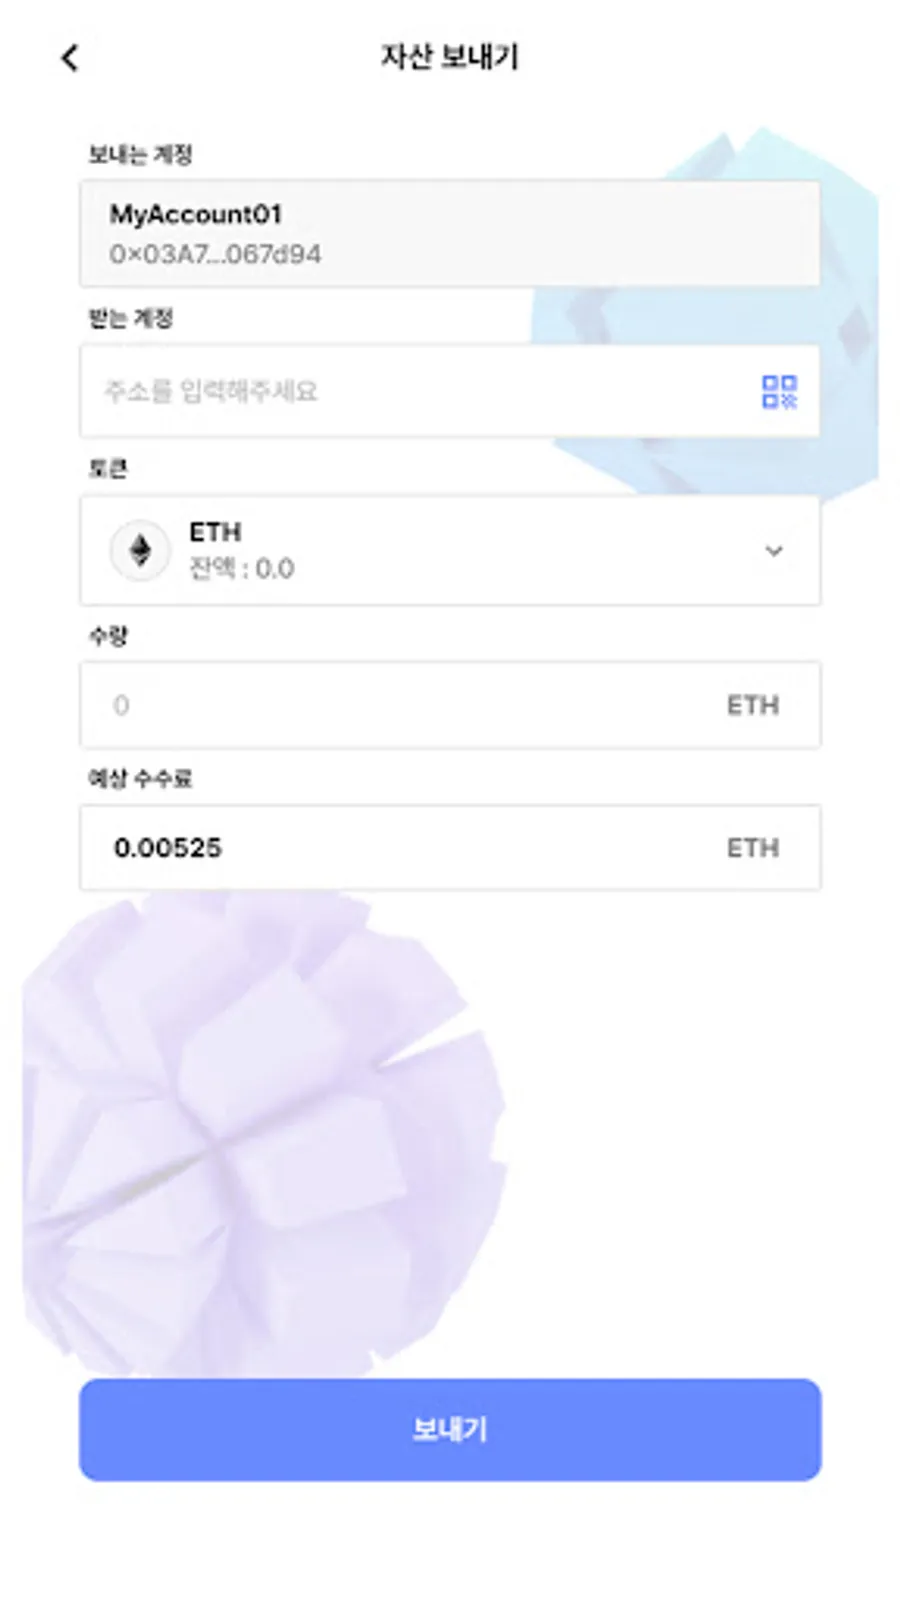
Task: Open the ETH token selector box
Action: [450, 550]
